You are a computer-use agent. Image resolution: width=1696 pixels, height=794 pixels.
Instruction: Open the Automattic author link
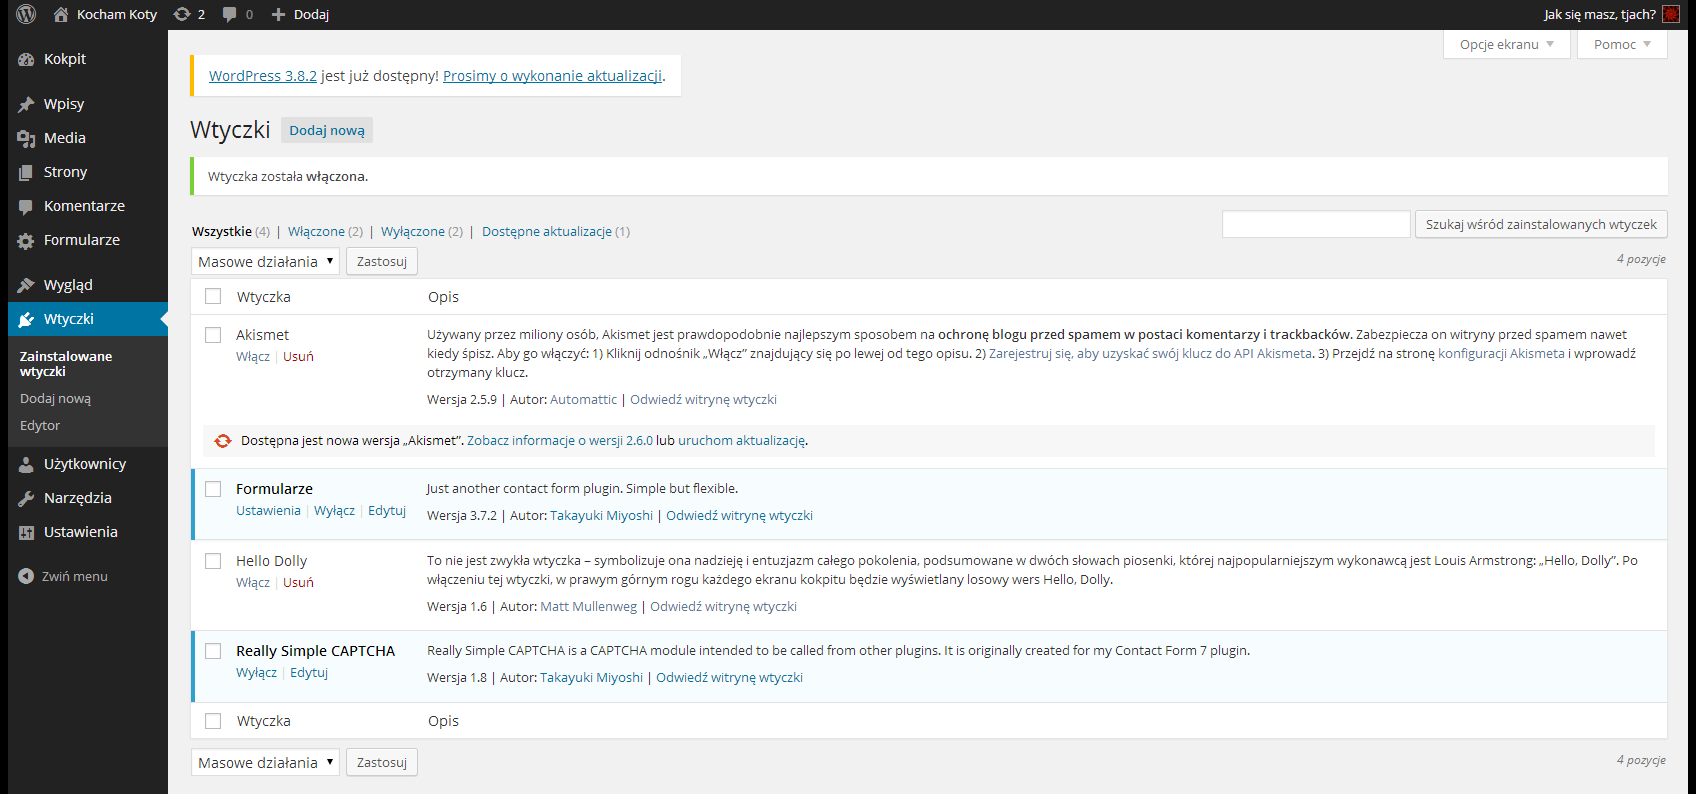pyautogui.click(x=584, y=399)
